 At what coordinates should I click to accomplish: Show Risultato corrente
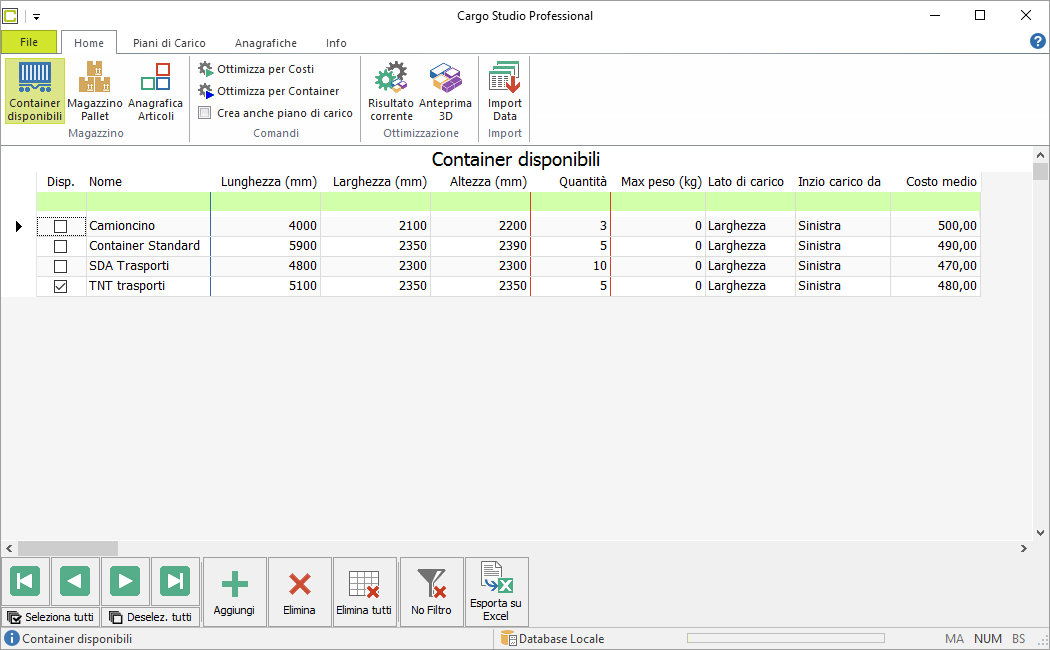[x=391, y=91]
